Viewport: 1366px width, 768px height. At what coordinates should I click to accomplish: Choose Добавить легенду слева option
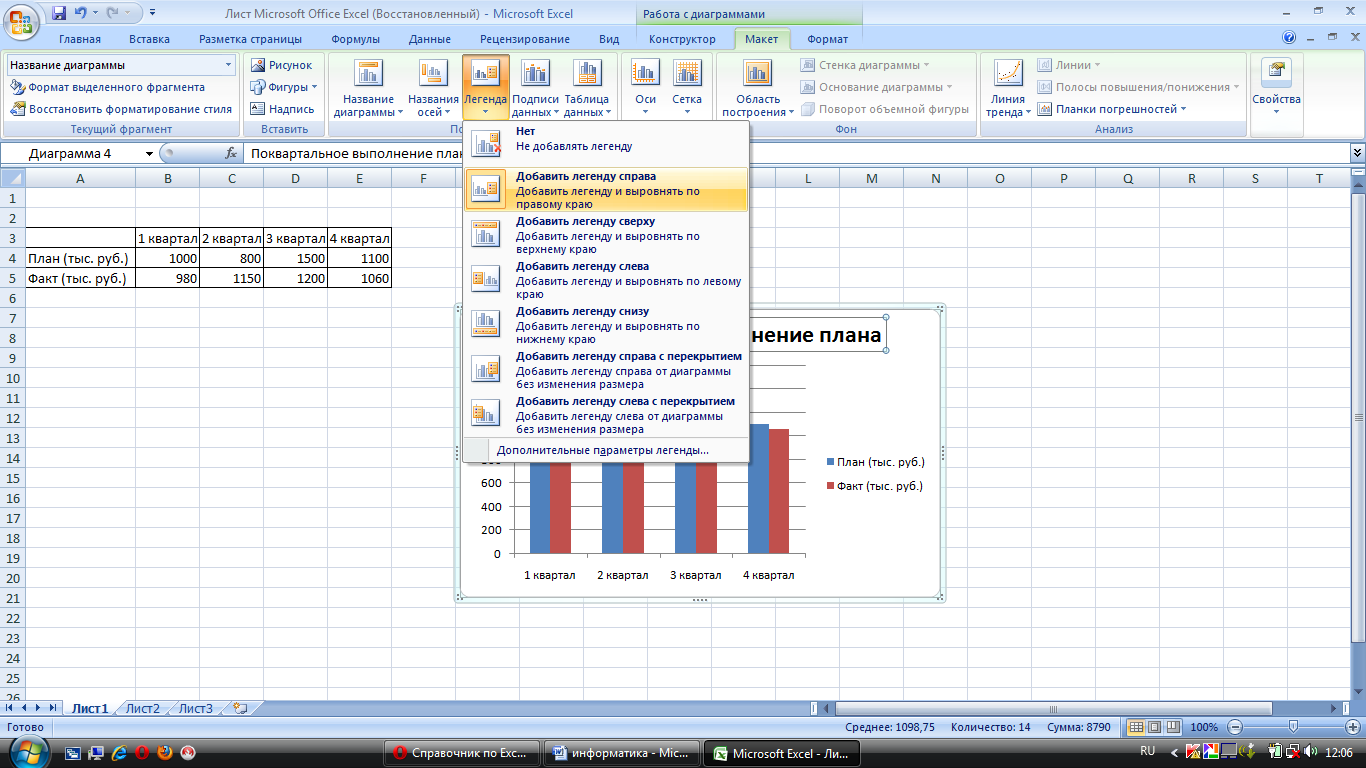pyautogui.click(x=606, y=280)
